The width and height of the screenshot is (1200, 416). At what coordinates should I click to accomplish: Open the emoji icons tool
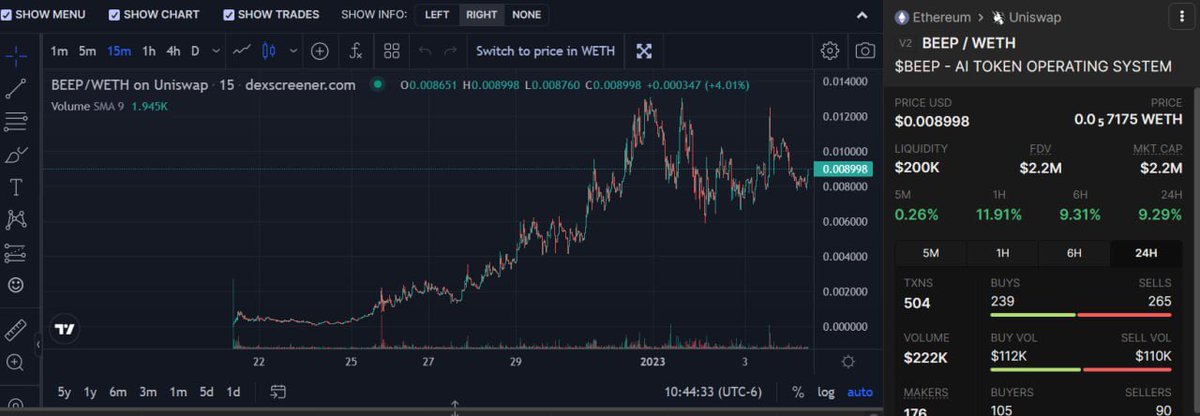16,285
